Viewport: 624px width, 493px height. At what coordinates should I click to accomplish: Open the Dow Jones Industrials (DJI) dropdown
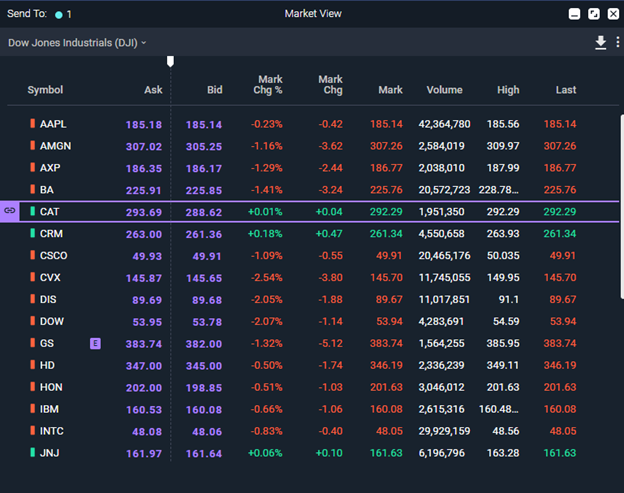pyautogui.click(x=77, y=43)
